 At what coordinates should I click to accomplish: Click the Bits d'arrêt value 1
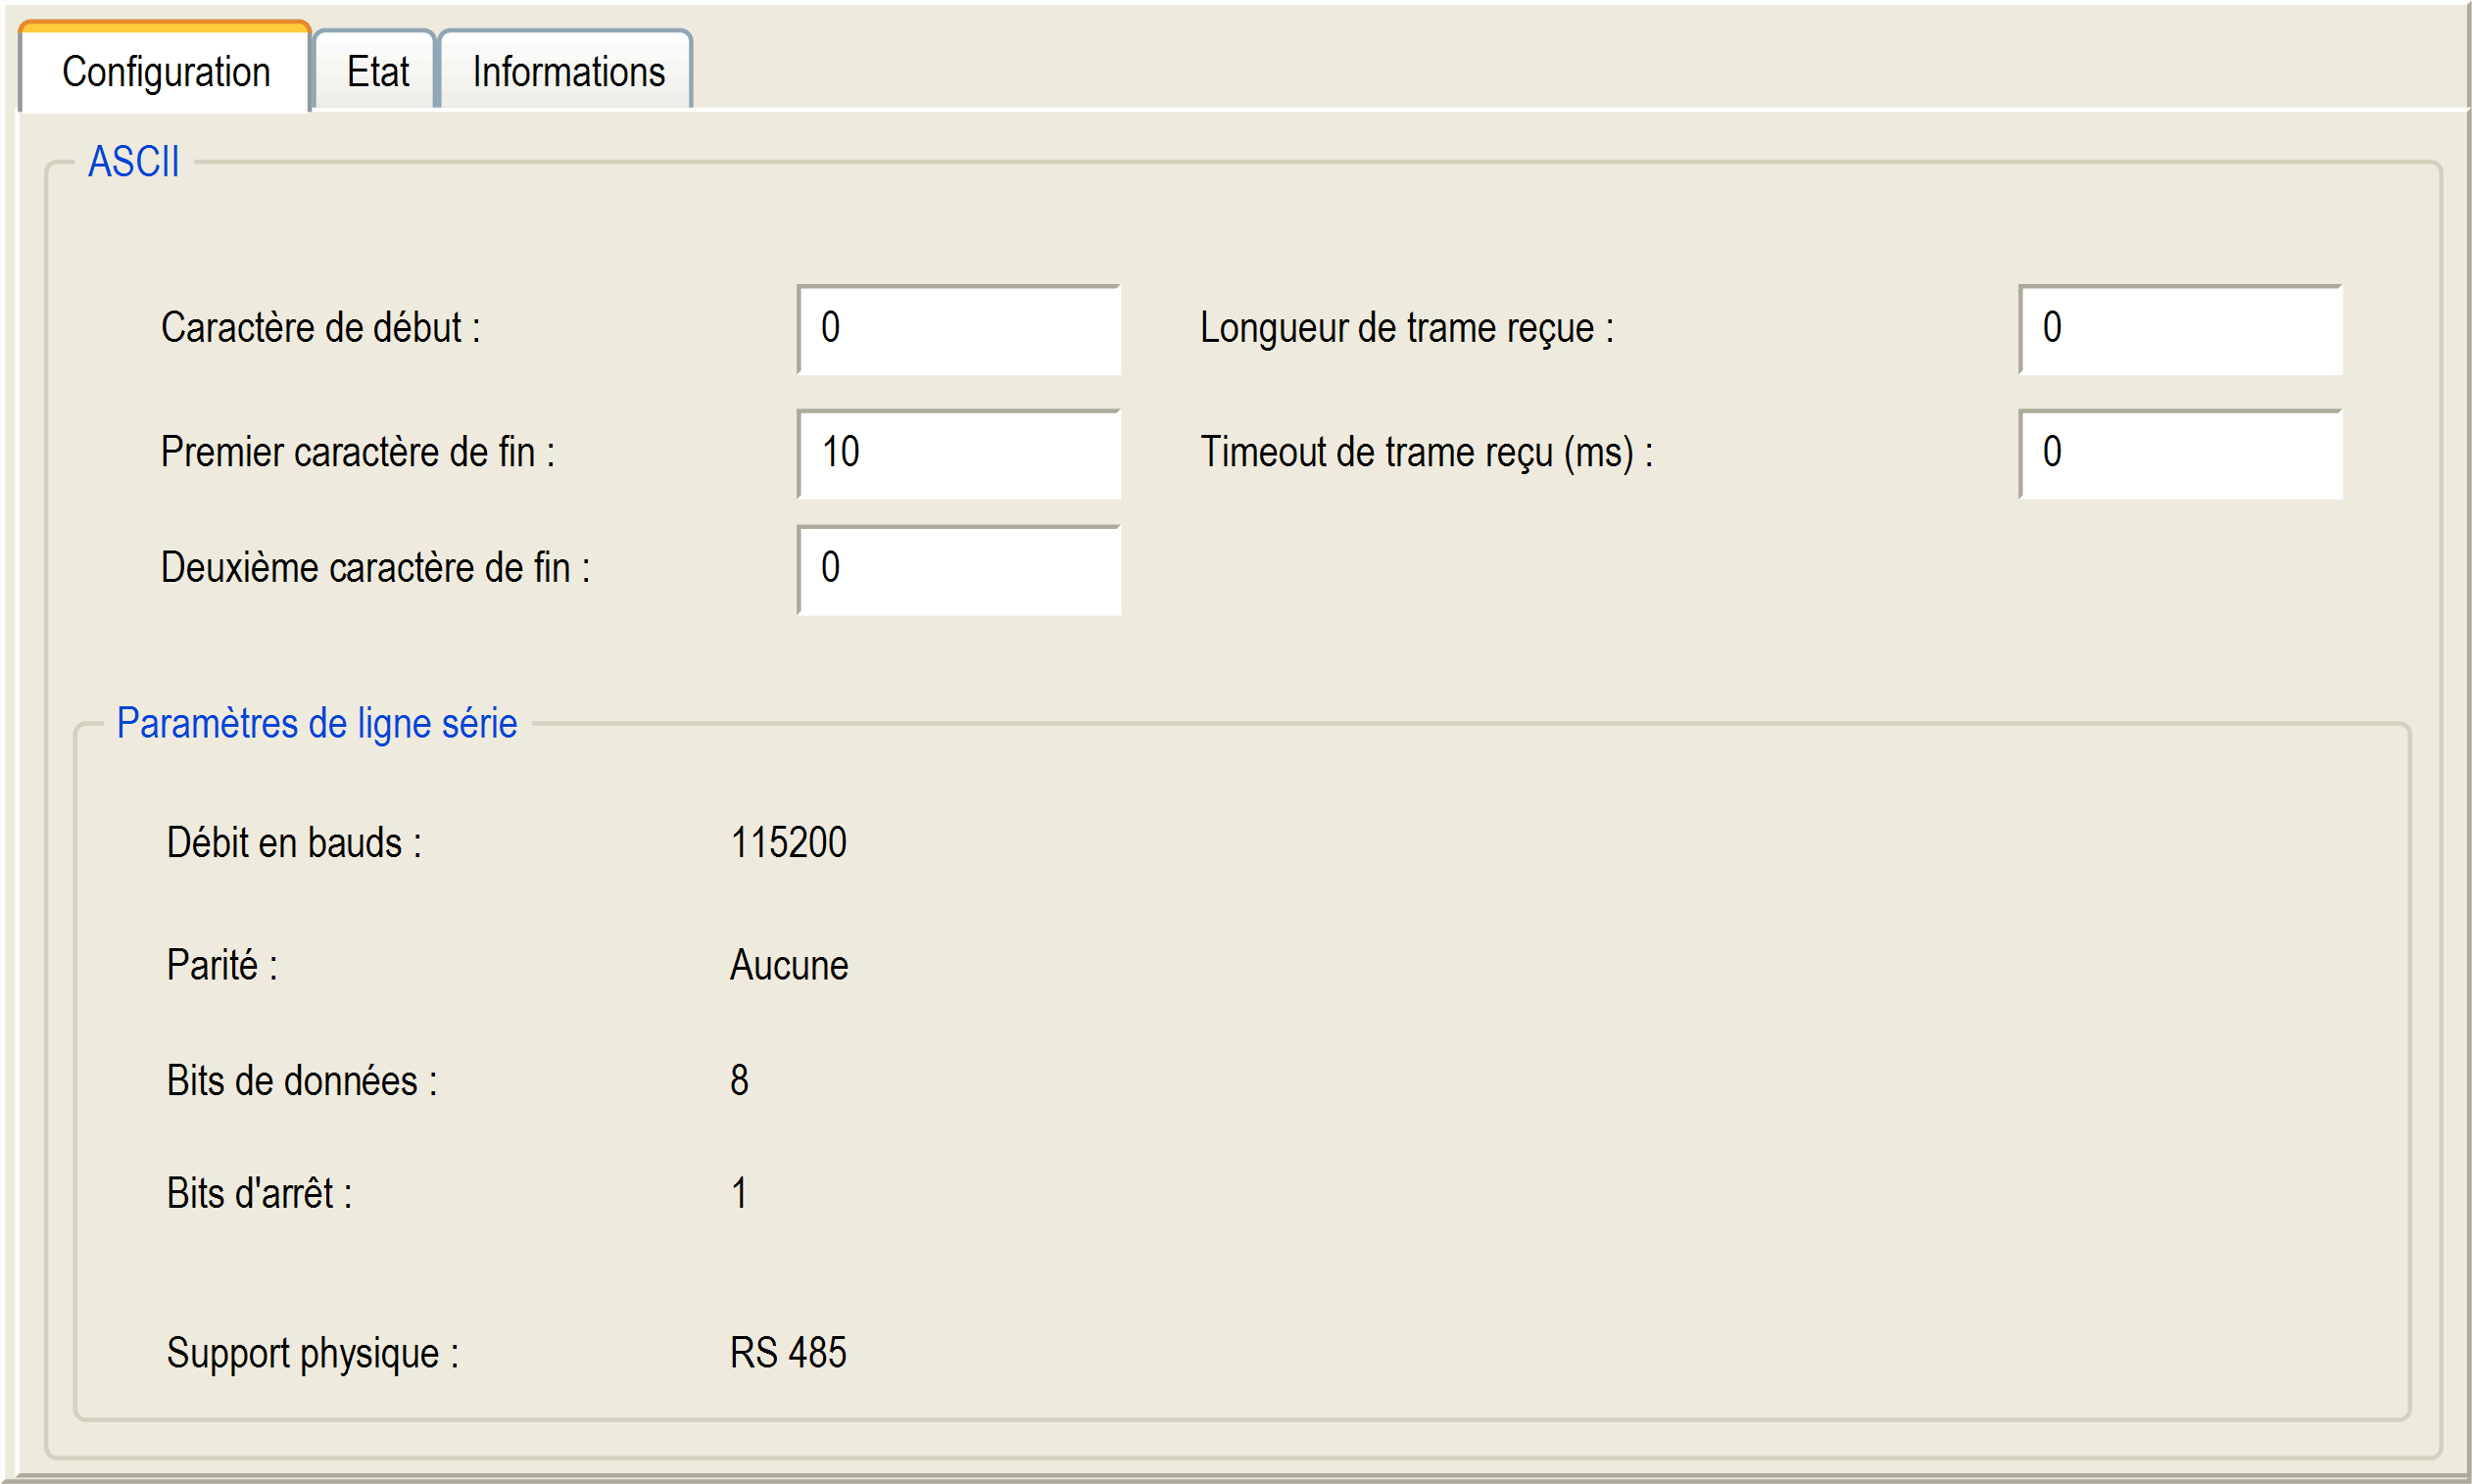click(739, 1194)
